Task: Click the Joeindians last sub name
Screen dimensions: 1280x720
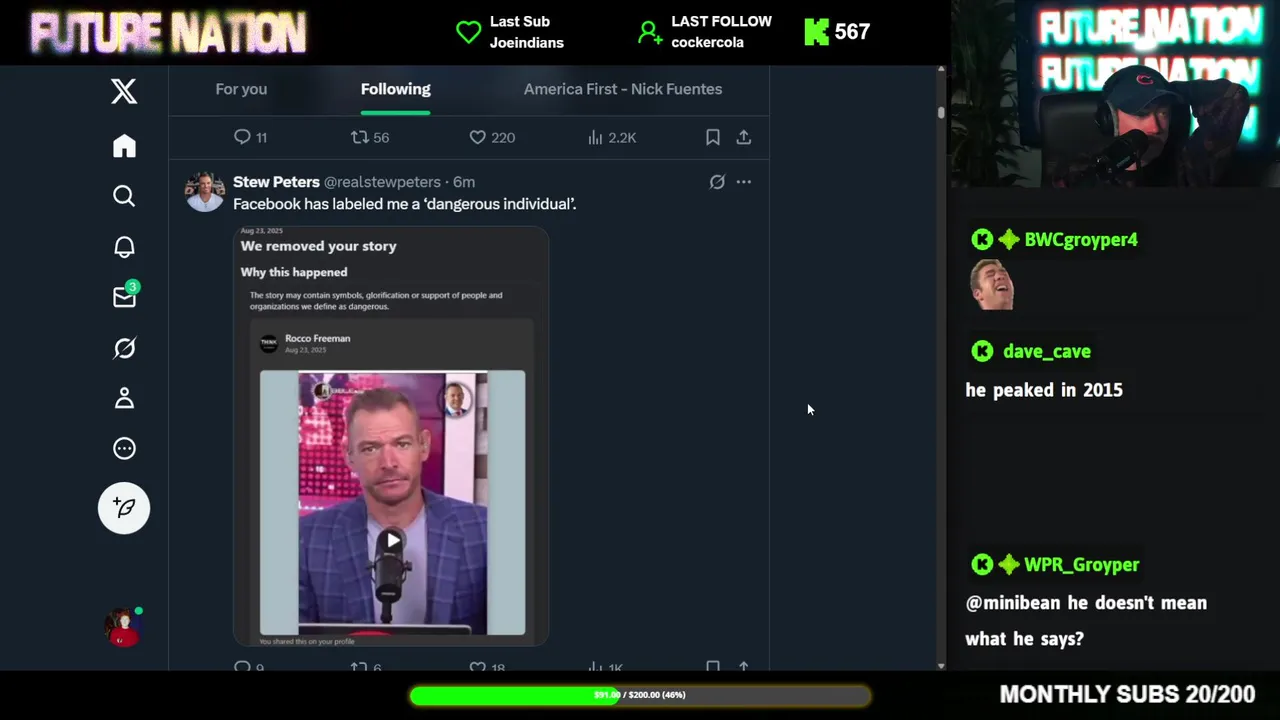Action: click(x=527, y=43)
